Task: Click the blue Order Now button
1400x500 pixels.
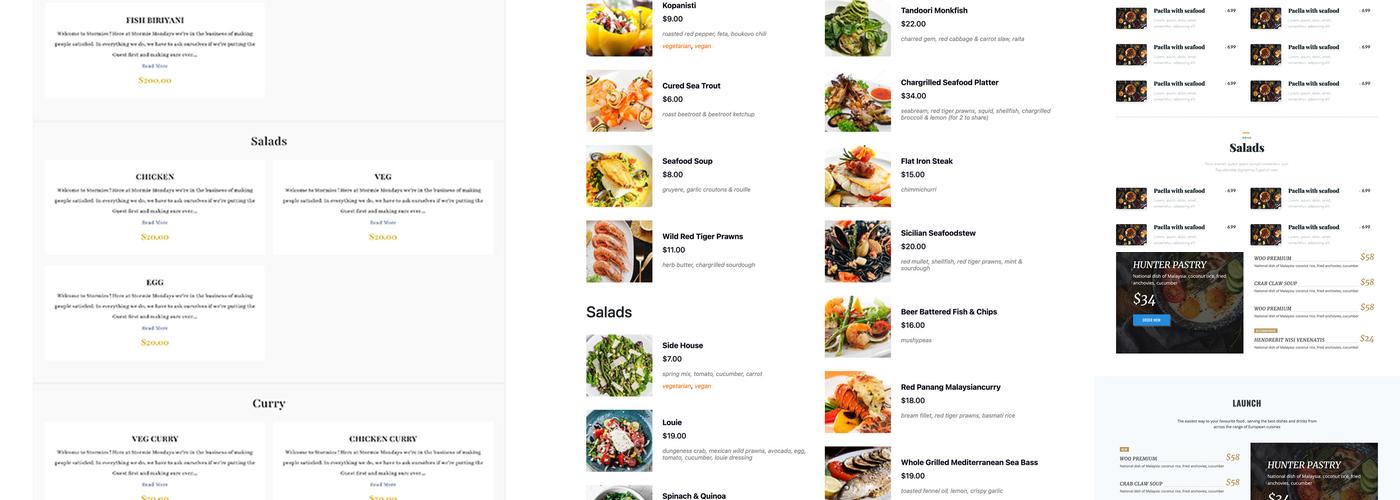Action: coord(1151,320)
